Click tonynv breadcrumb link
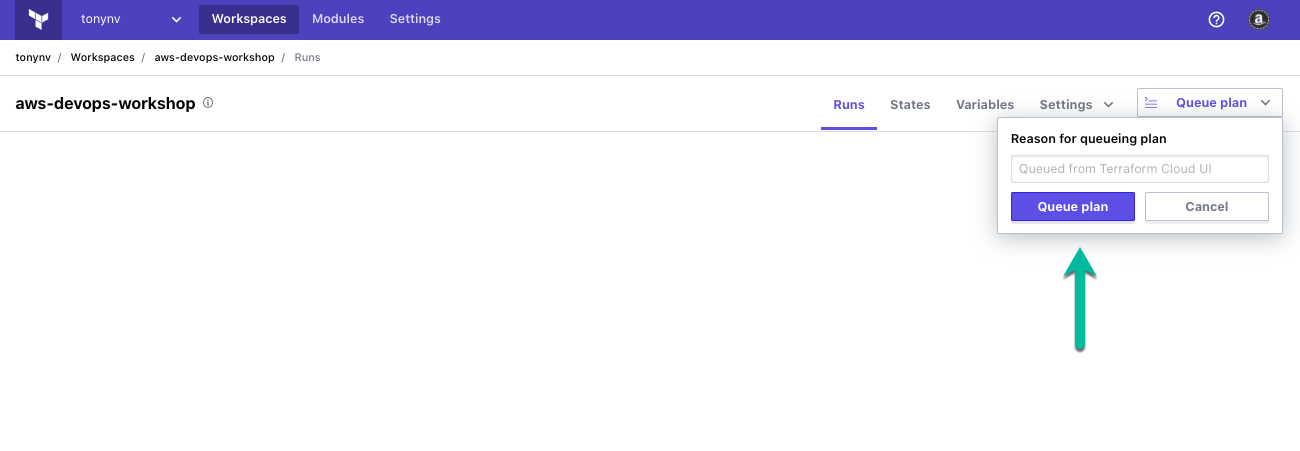Screen dimensions: 1300x451 [33, 57]
